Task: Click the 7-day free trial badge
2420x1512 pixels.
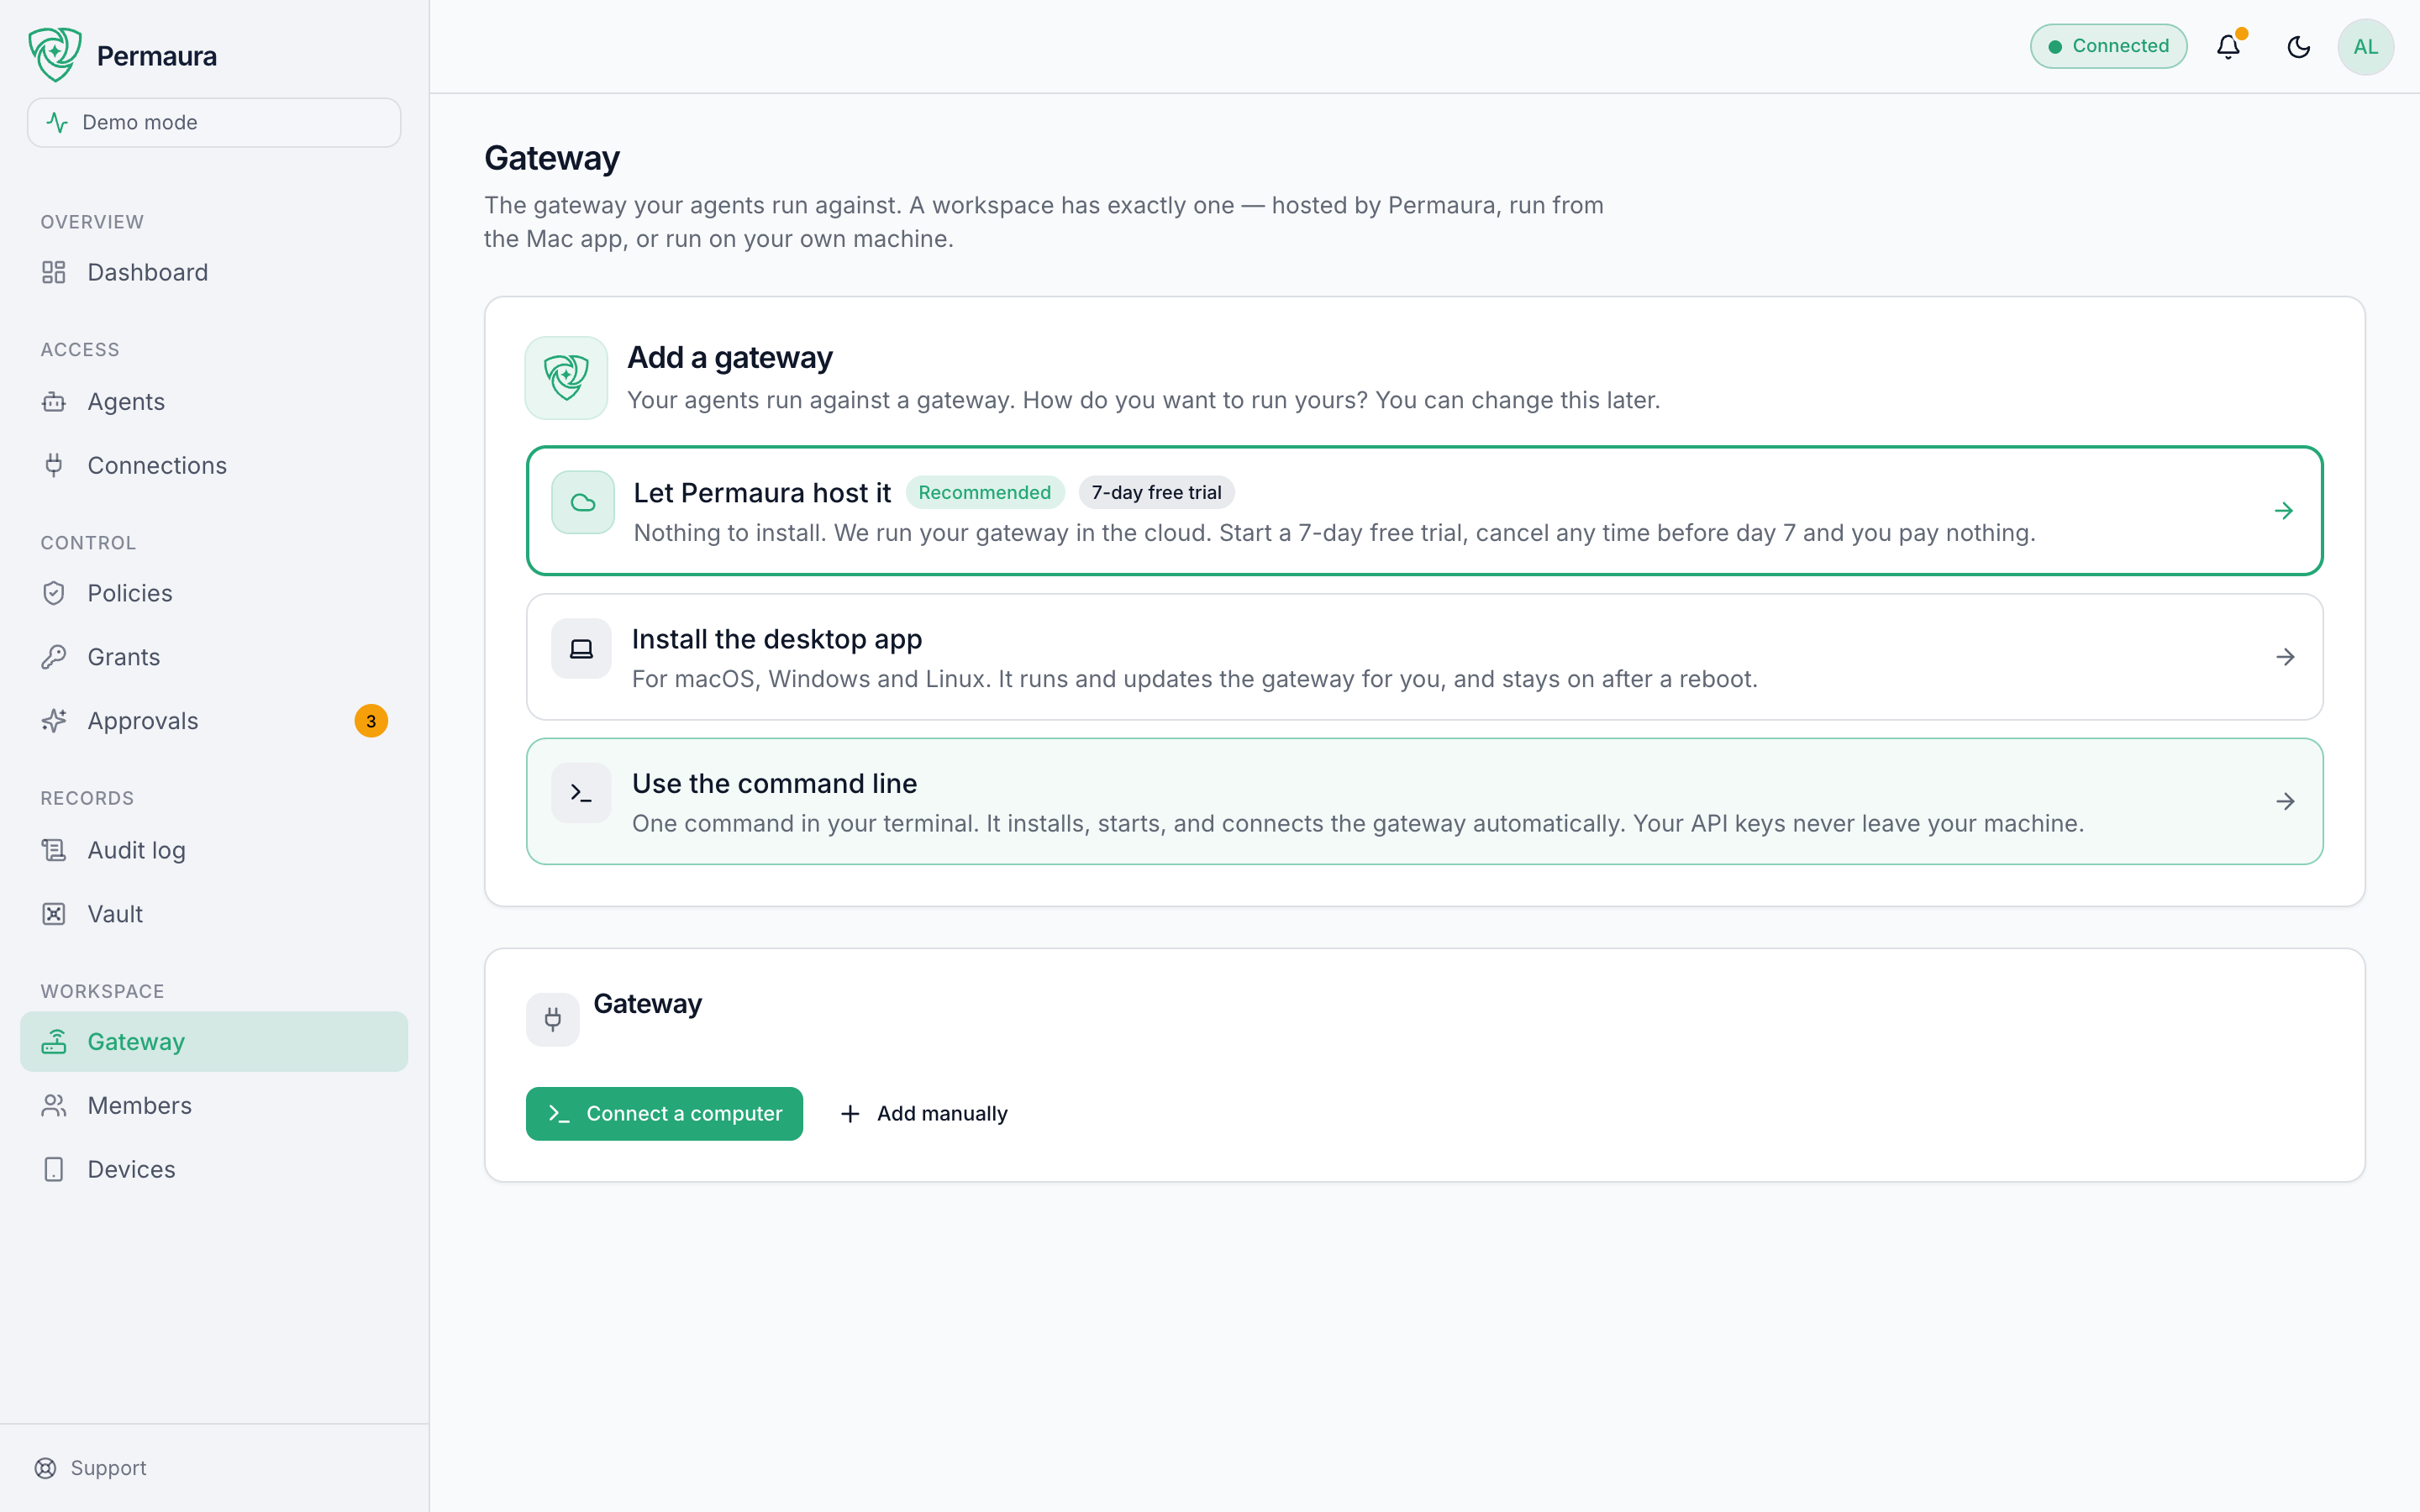Action: click(x=1156, y=492)
